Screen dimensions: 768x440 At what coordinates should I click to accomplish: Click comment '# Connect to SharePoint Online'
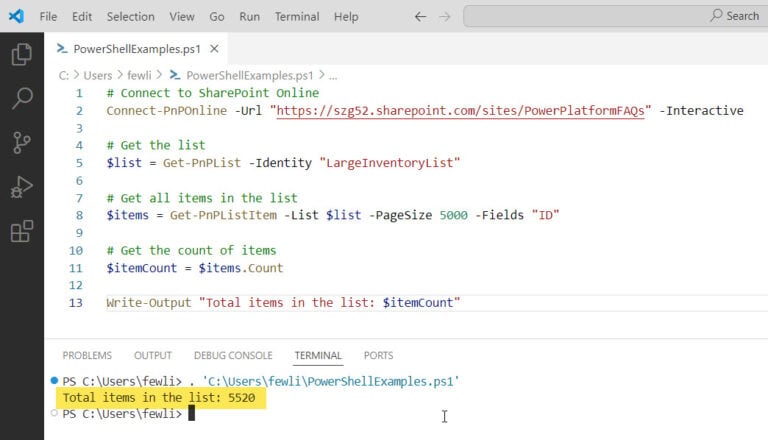[x=213, y=93]
